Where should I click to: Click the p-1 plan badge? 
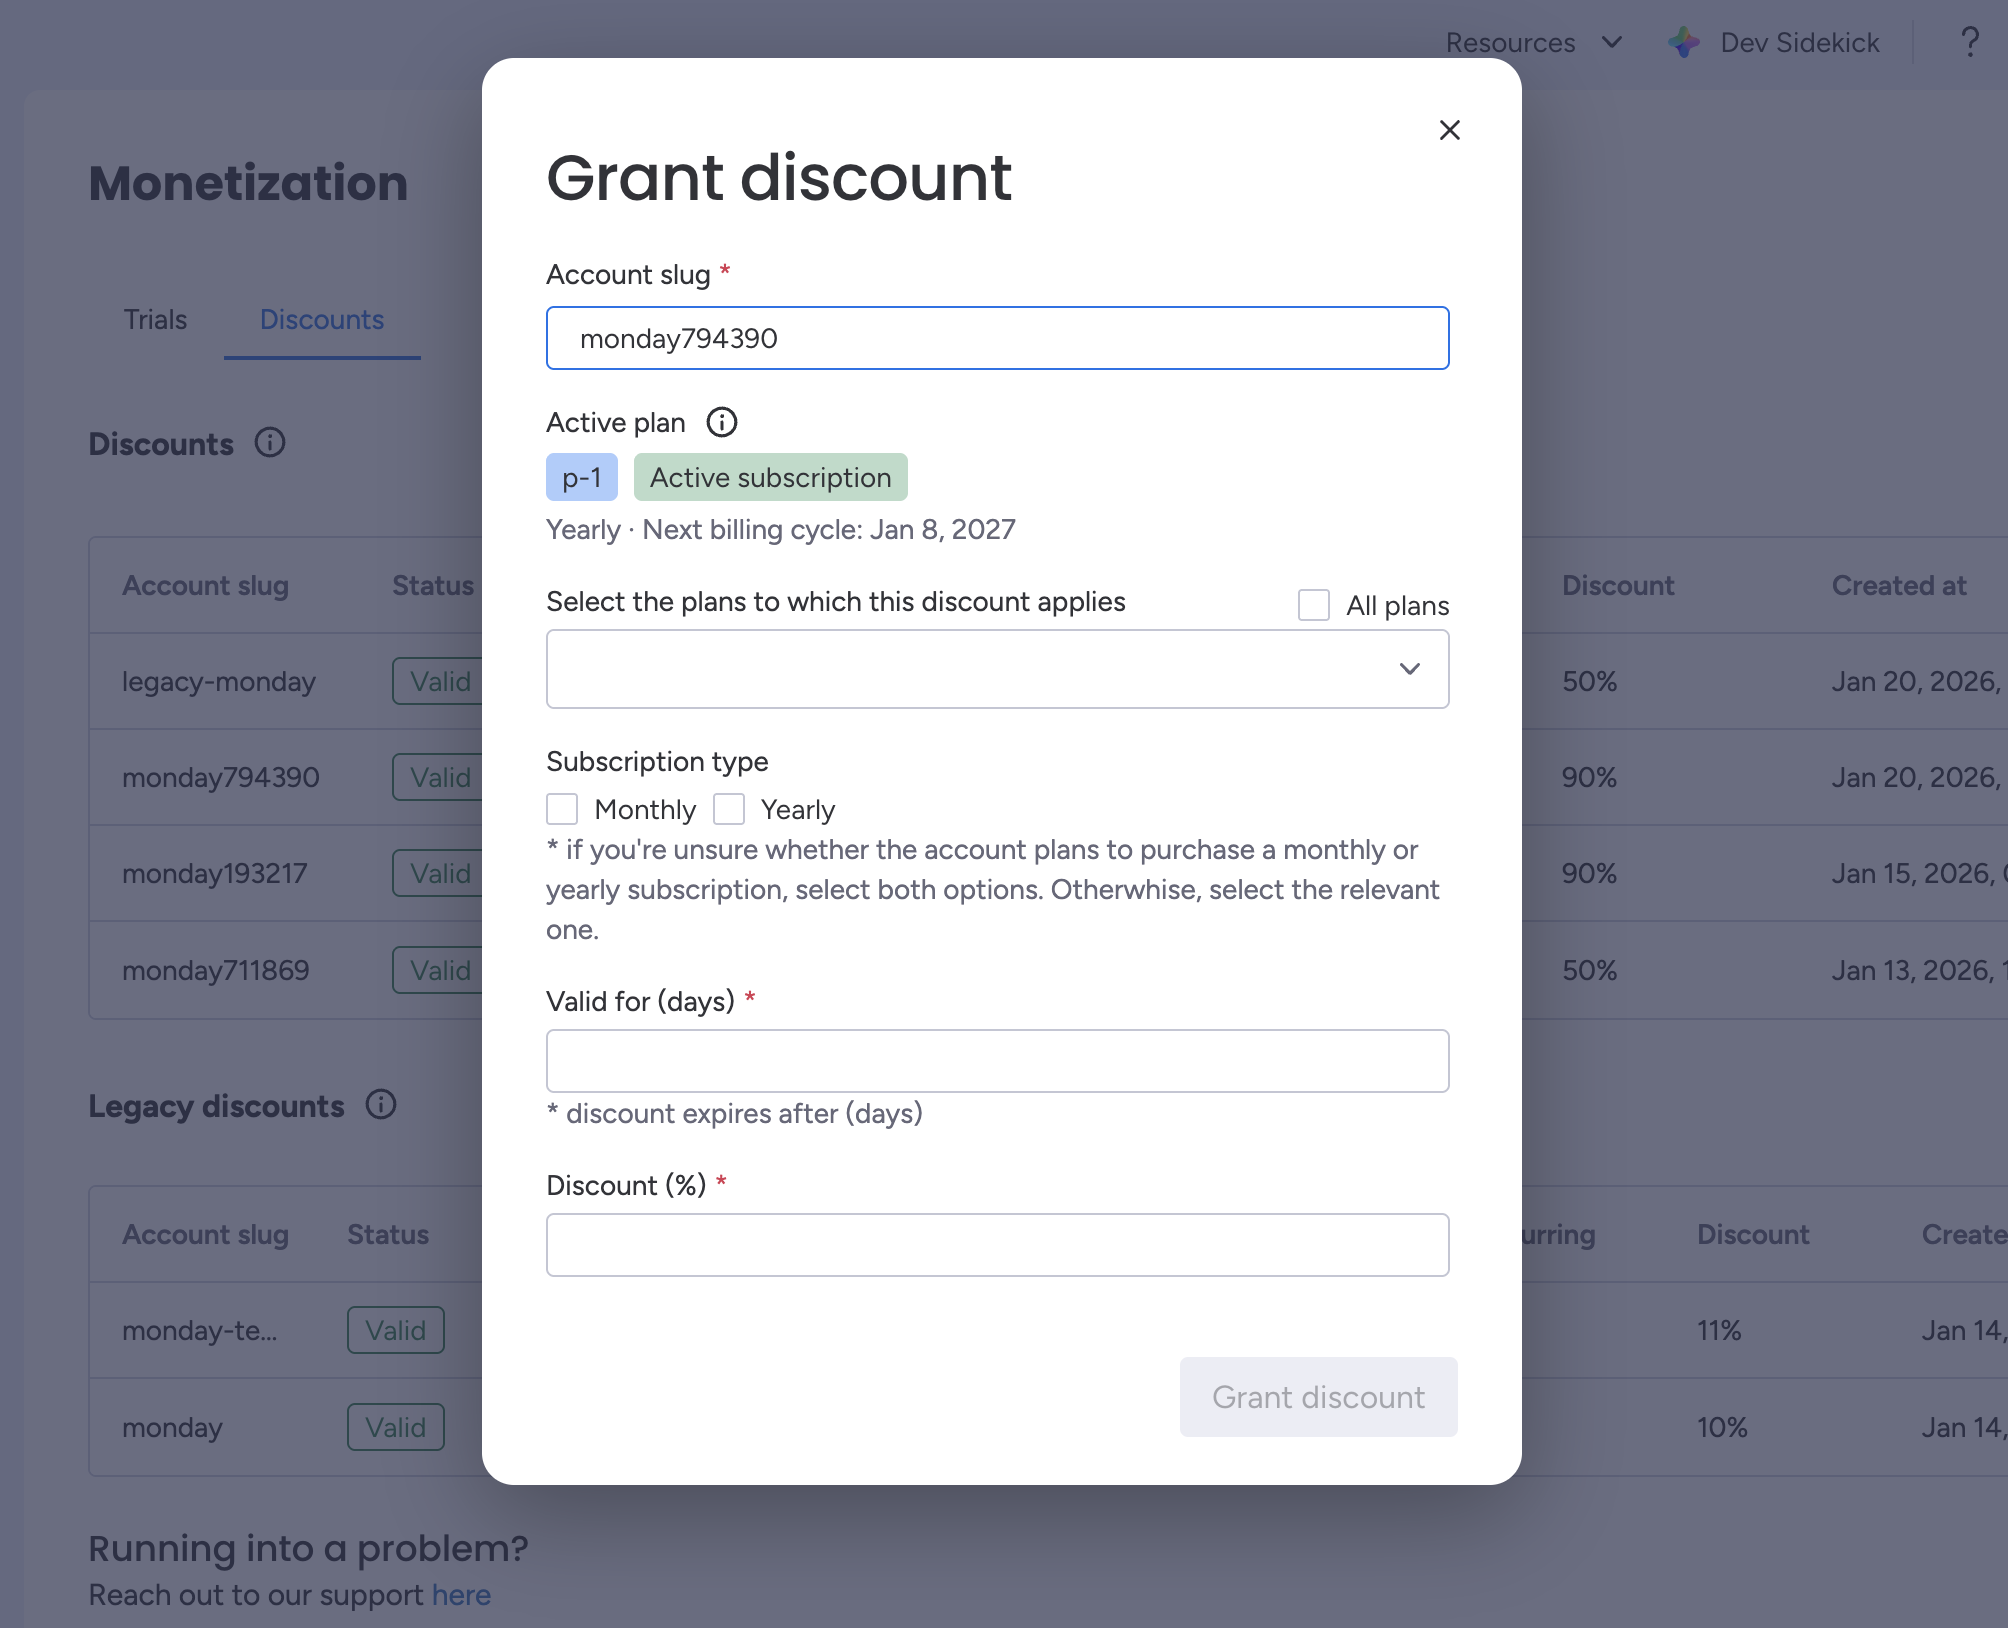(x=581, y=477)
